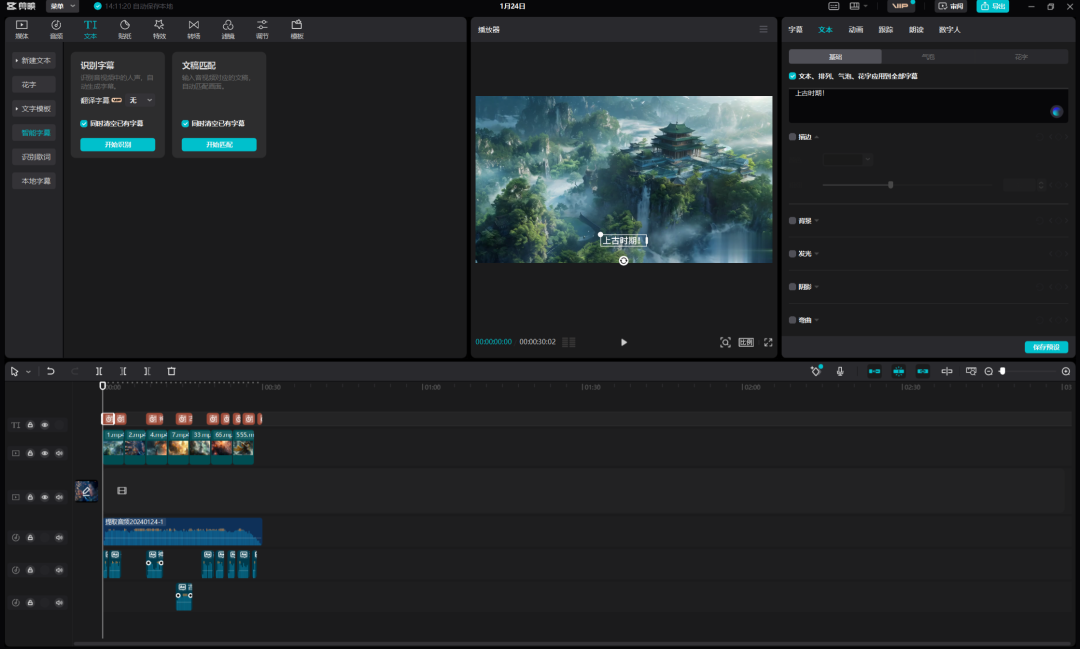This screenshot has width=1080, height=649.
Task: Mute the main video track
Action: (59, 453)
